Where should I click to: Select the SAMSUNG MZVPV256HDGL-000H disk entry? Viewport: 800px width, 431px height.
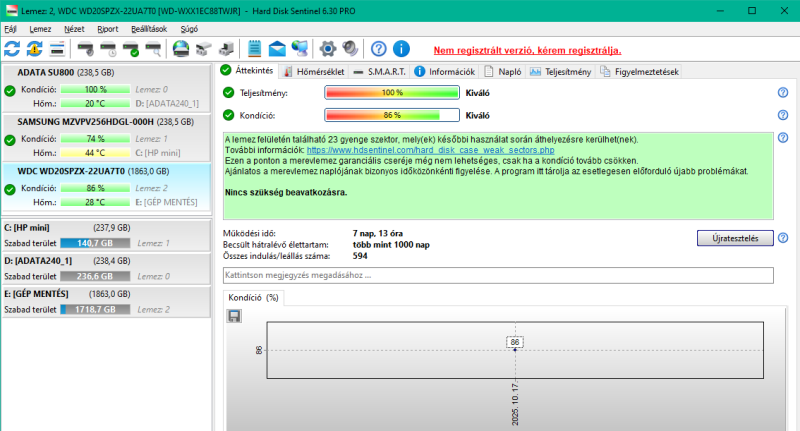[x=106, y=137]
